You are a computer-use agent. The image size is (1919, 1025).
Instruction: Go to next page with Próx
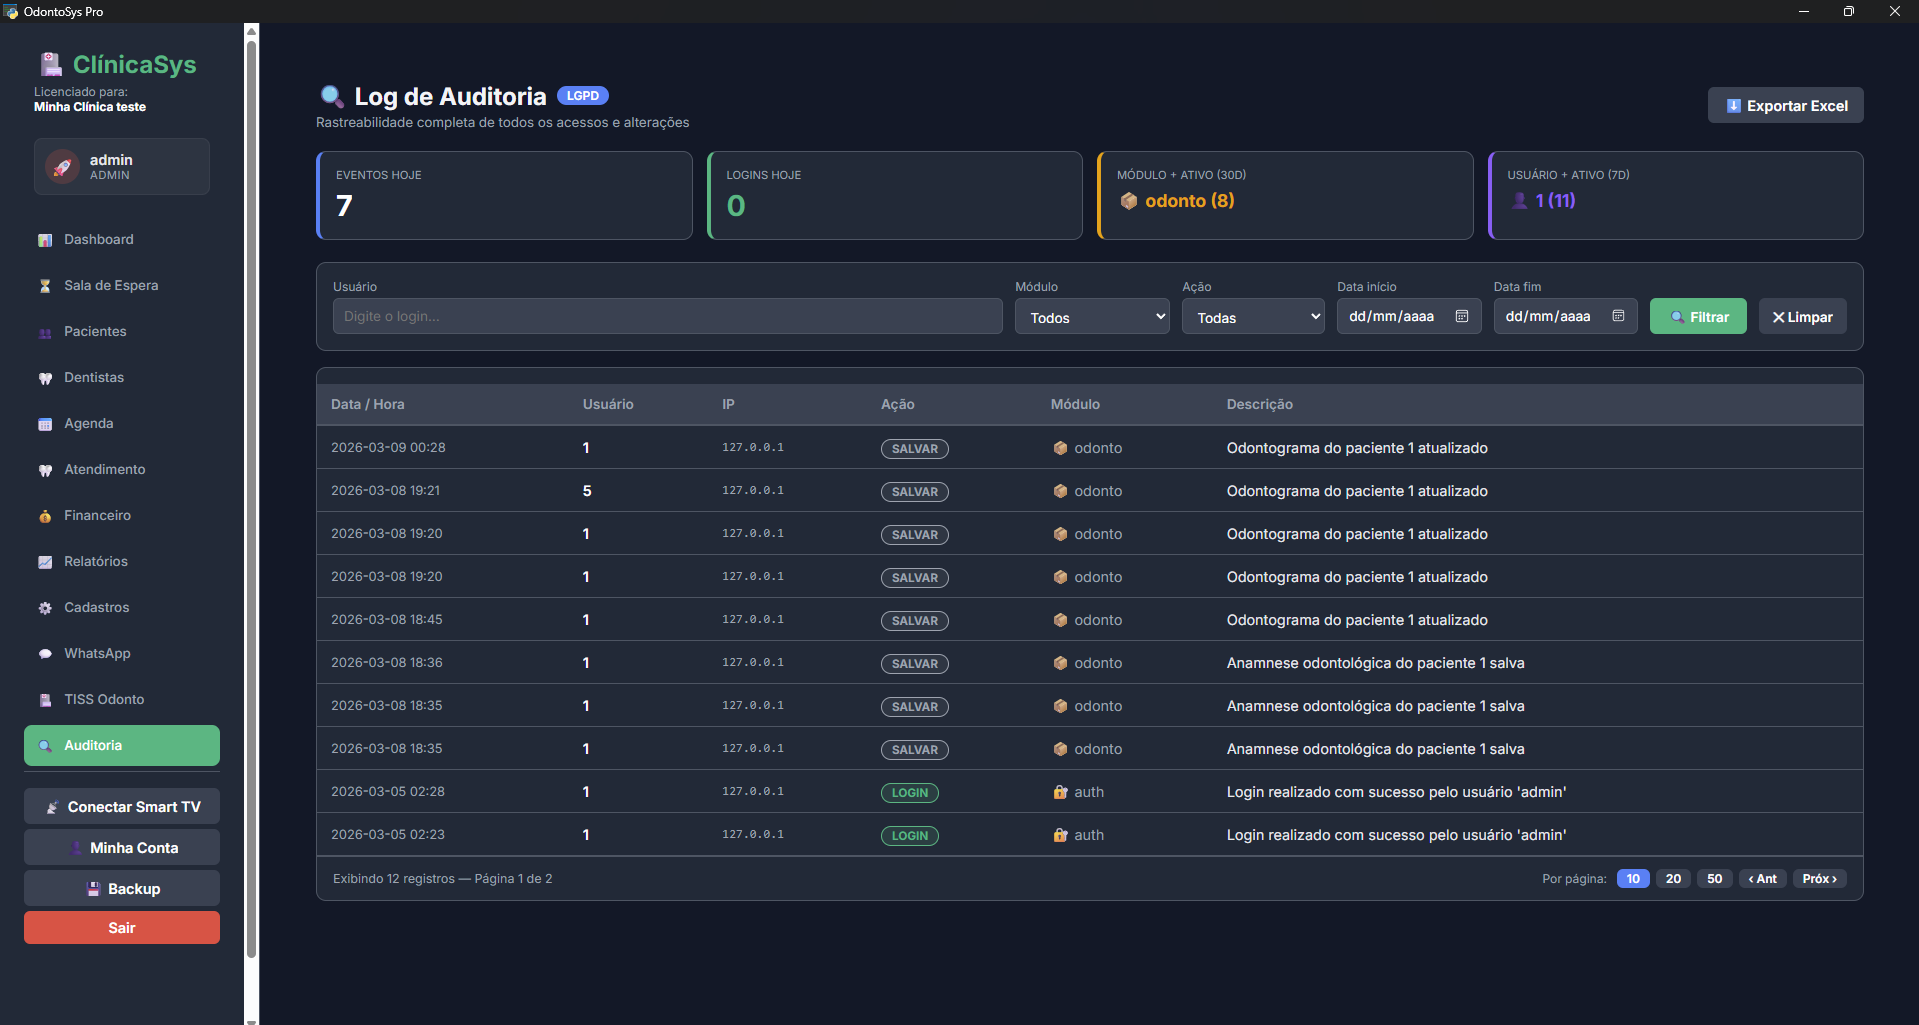pyautogui.click(x=1819, y=879)
